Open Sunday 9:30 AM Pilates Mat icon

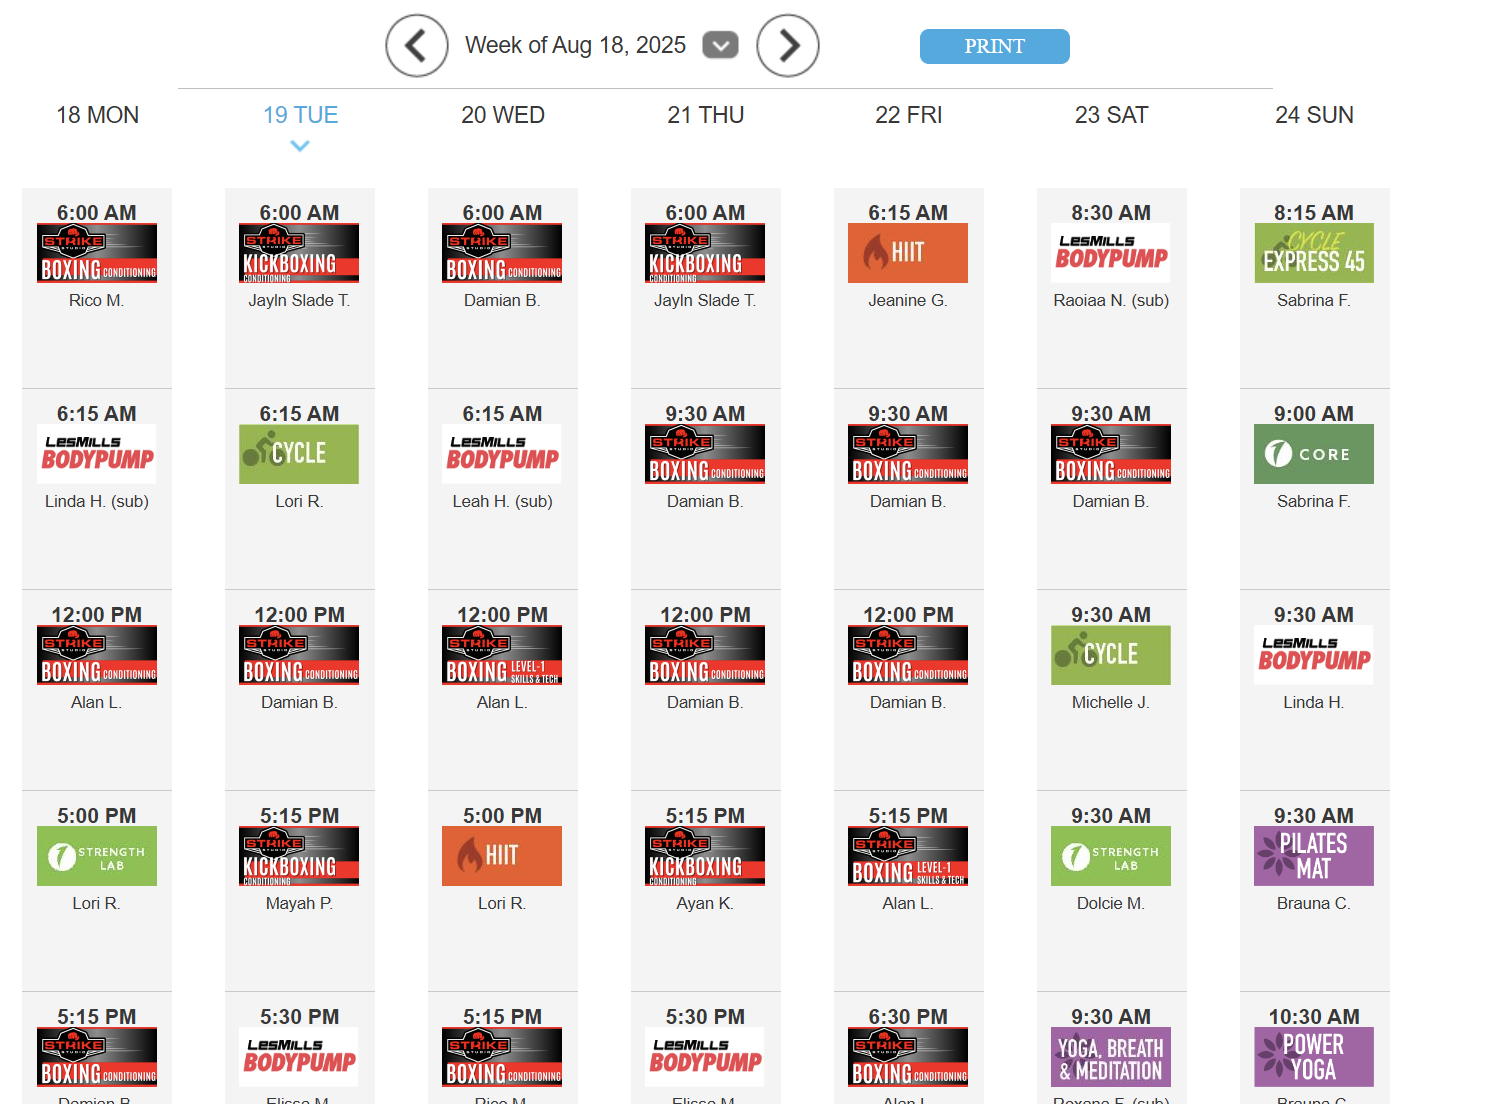click(x=1314, y=856)
